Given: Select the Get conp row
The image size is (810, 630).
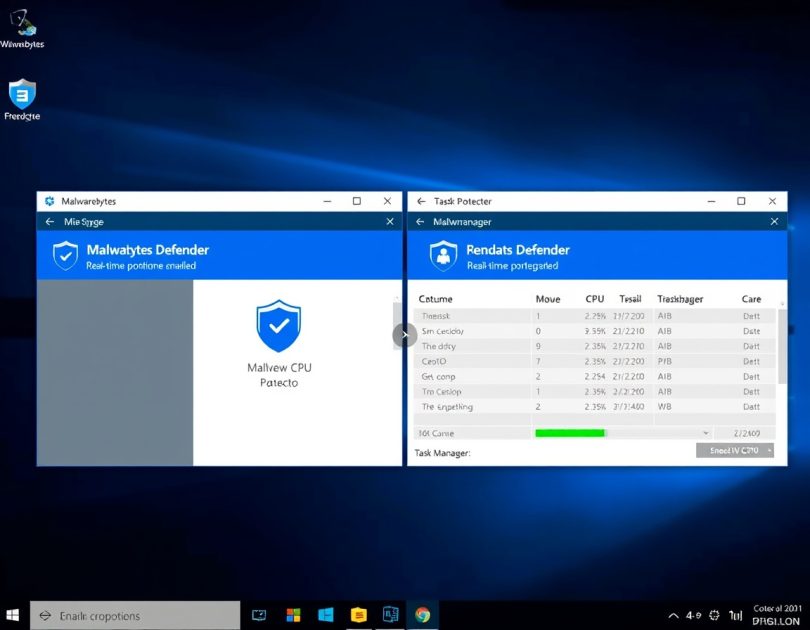Looking at the screenshot, I should point(594,376).
